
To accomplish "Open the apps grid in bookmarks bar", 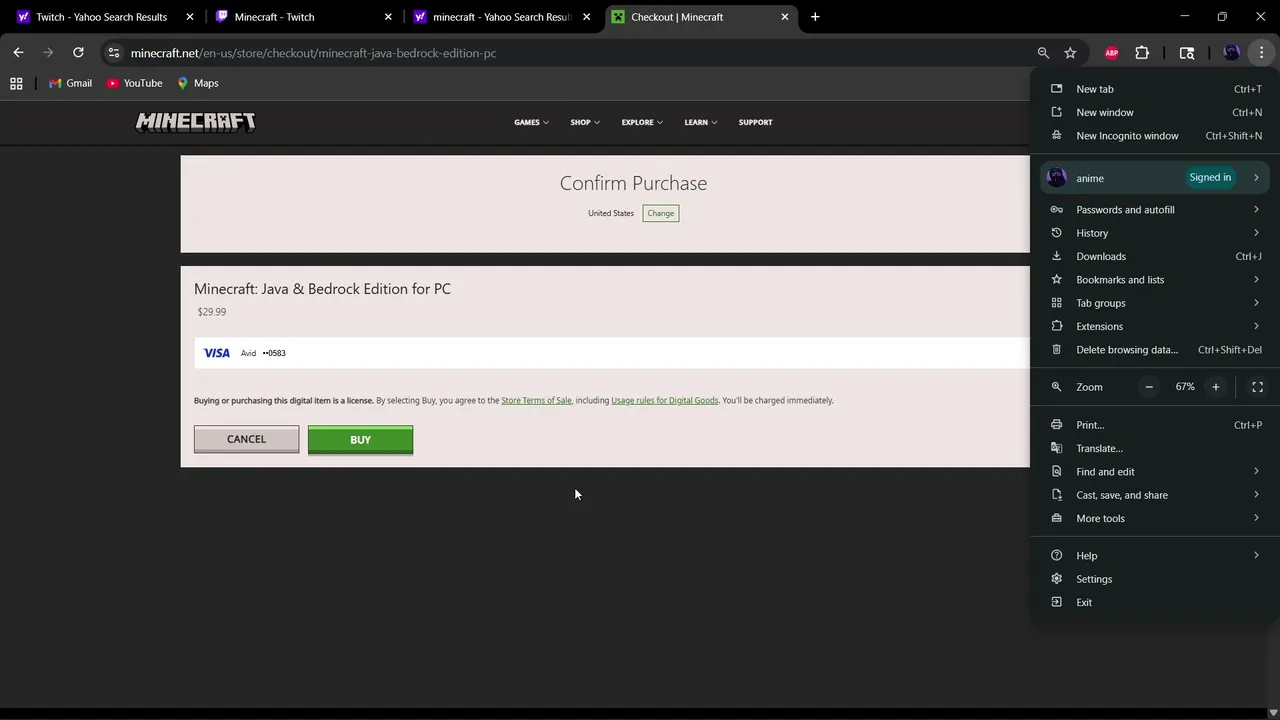I will pos(16,83).
